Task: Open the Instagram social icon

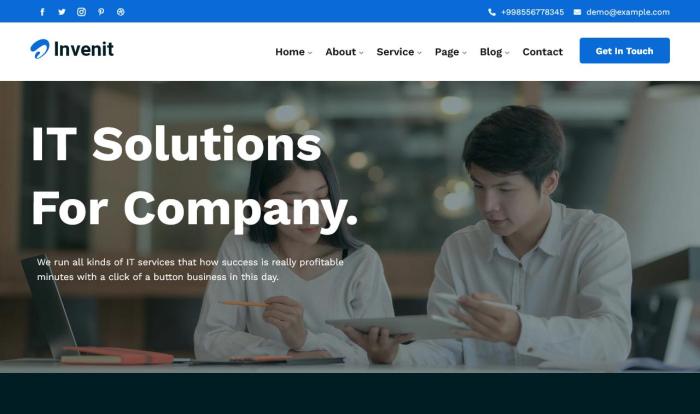Action: click(x=81, y=12)
